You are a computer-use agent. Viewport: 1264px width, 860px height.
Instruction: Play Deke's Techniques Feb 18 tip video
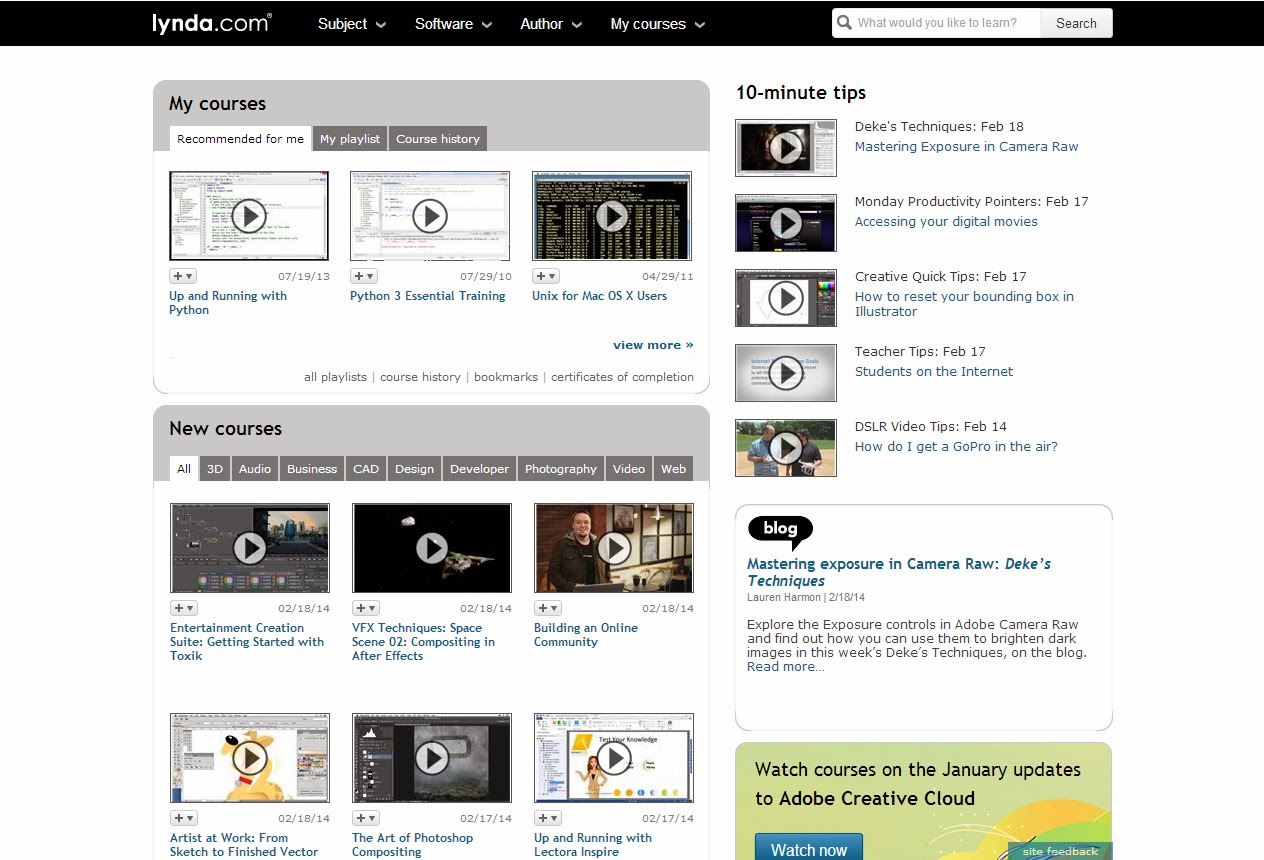[x=786, y=148]
